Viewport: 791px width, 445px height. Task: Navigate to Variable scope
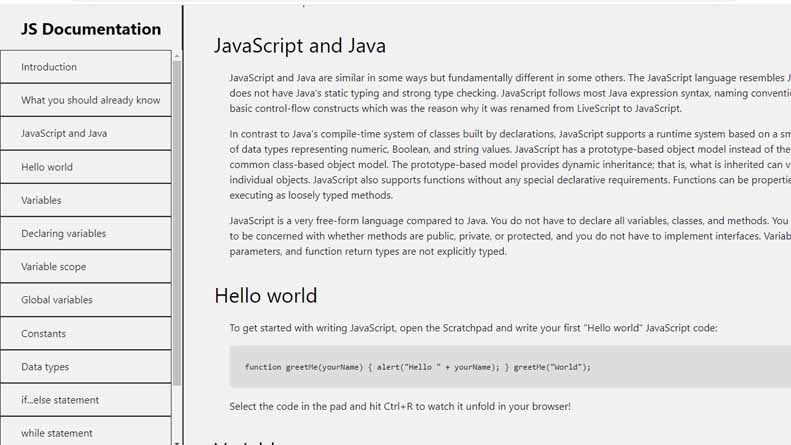(x=53, y=267)
